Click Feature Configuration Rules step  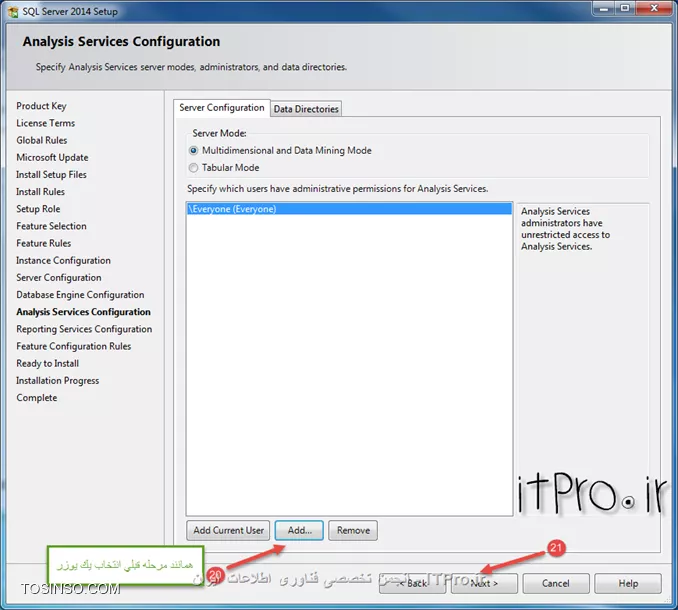[x=74, y=346]
